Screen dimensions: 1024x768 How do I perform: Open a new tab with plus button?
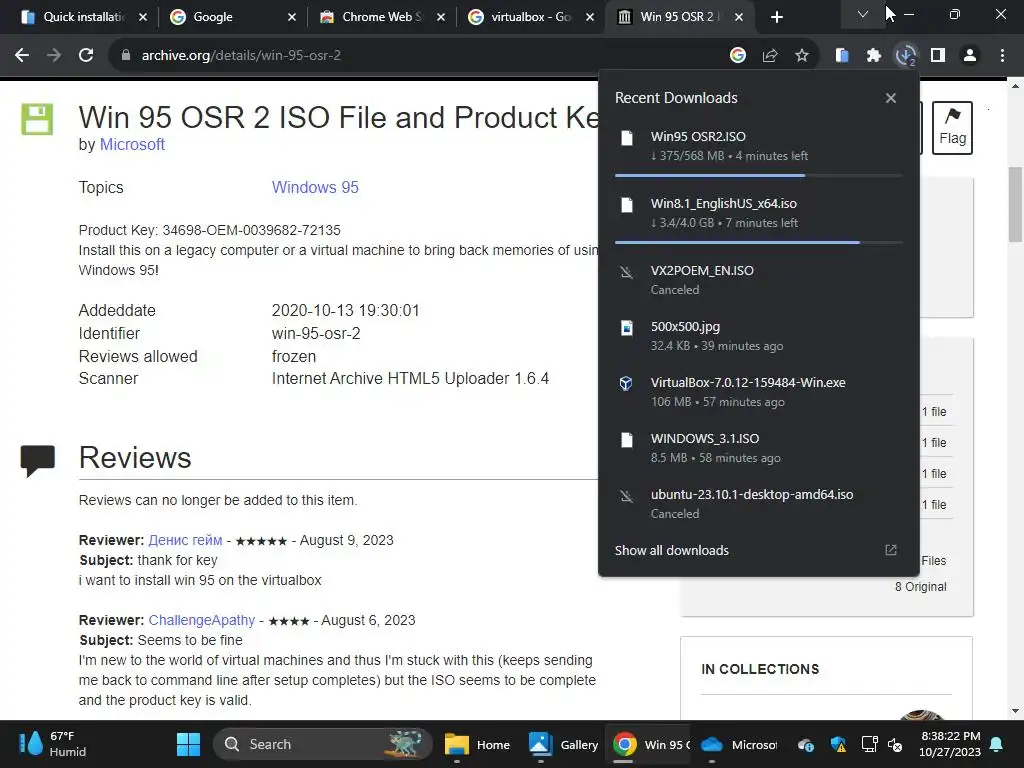[776, 17]
